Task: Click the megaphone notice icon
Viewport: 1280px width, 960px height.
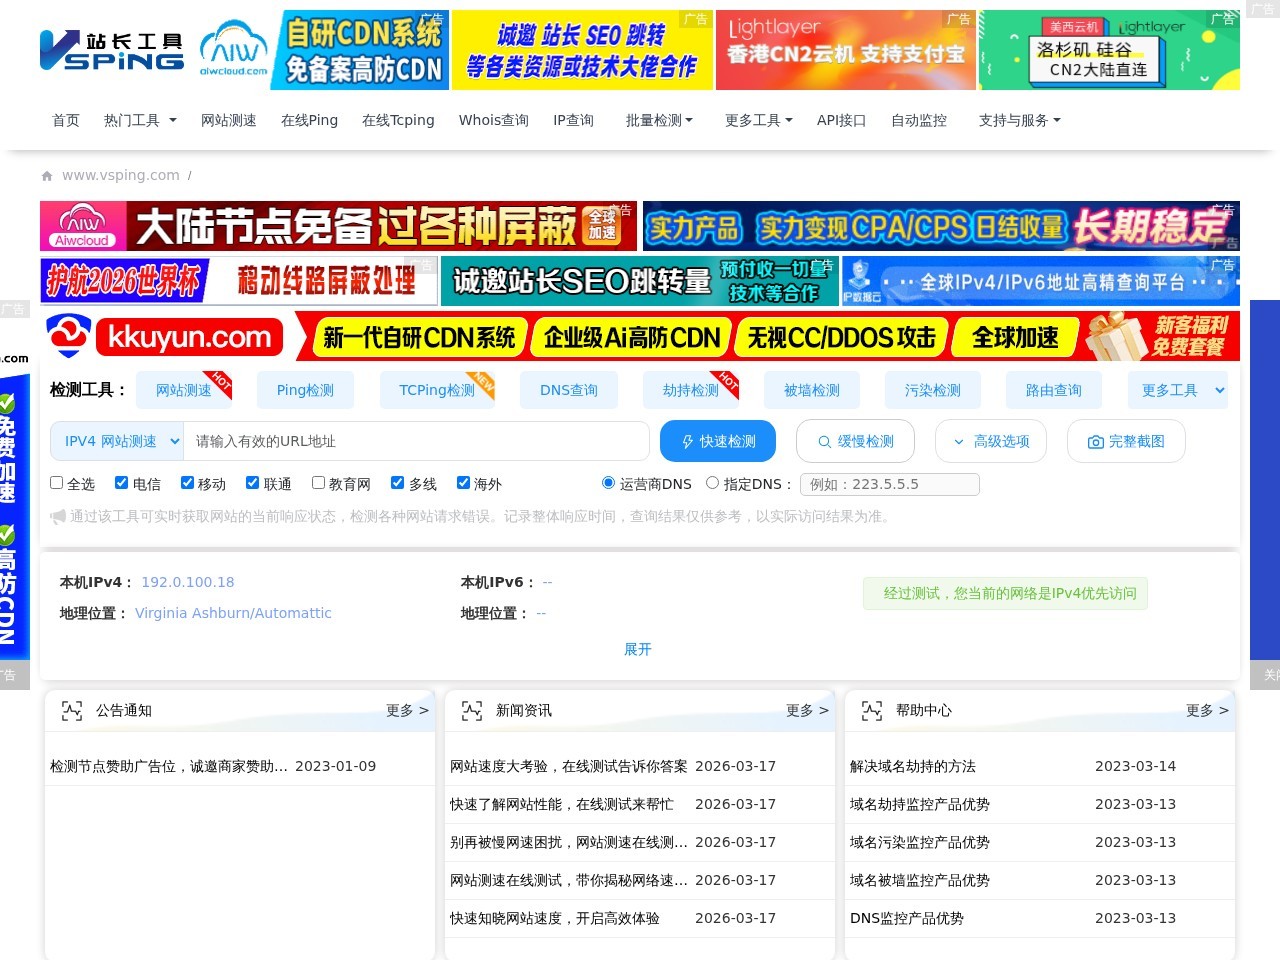Action: tap(58, 517)
